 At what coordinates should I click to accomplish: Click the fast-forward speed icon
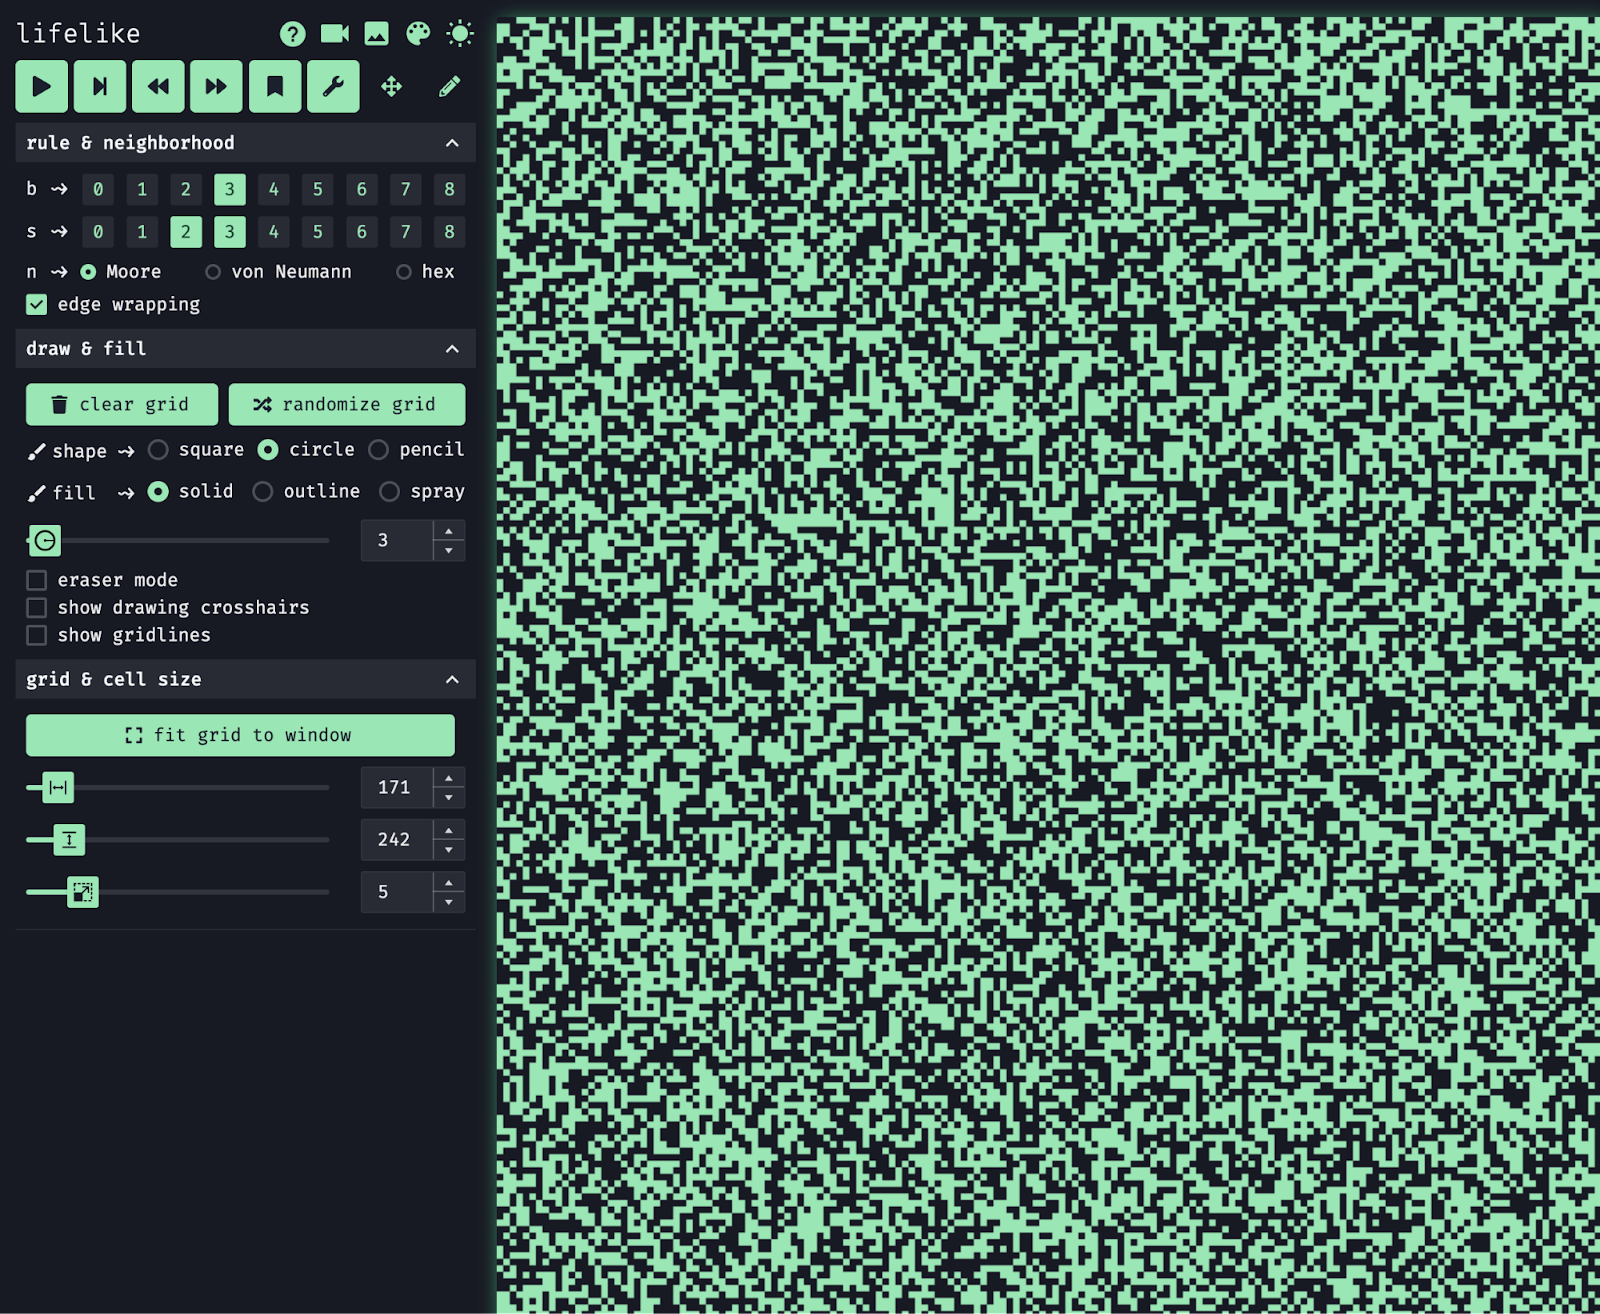(216, 86)
